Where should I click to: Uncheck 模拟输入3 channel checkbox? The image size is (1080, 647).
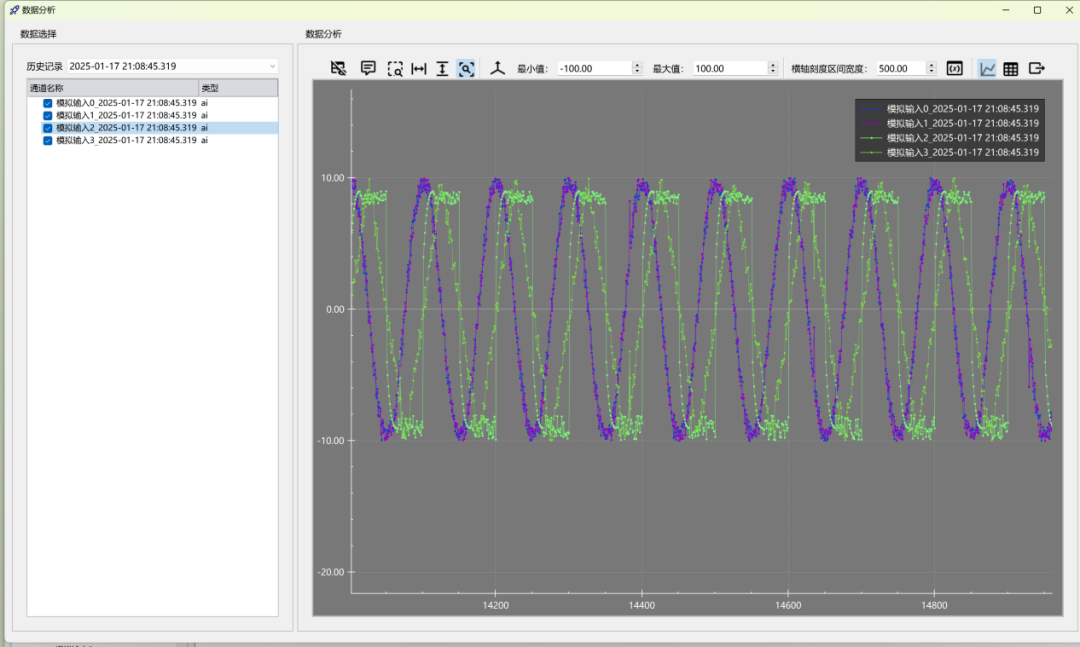tap(48, 141)
